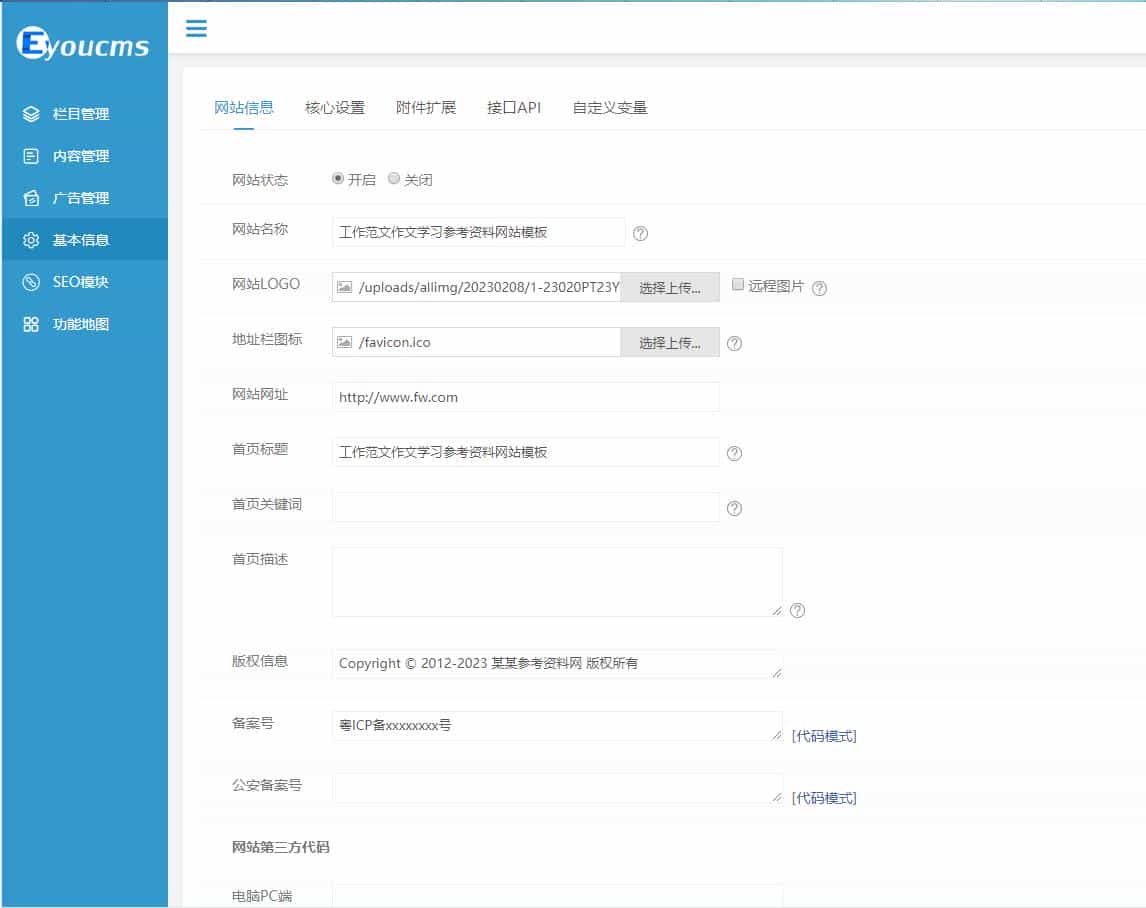
Task: Click into the 版权信息 textarea
Action: tap(557, 664)
